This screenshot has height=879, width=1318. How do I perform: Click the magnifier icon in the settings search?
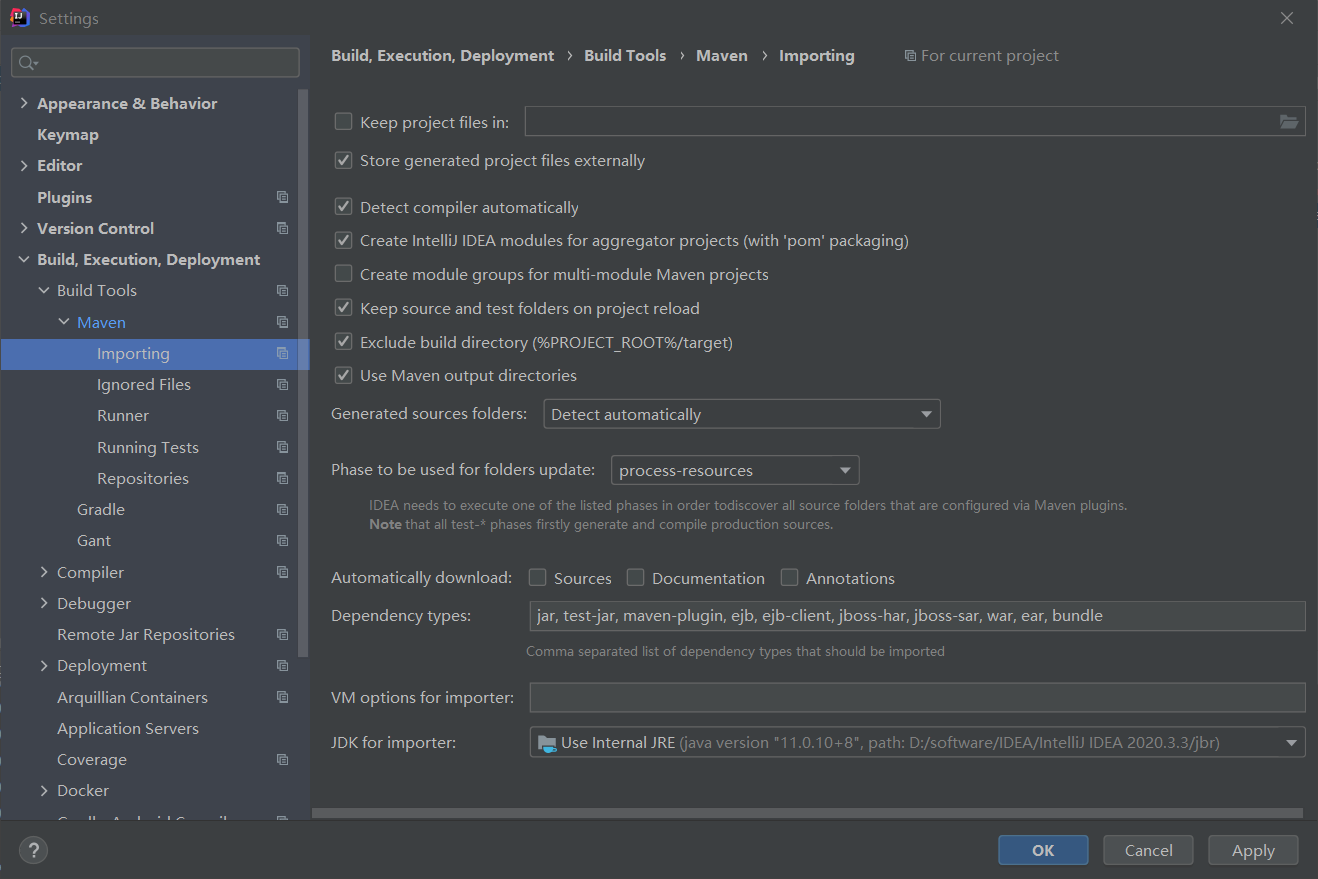pos(27,63)
